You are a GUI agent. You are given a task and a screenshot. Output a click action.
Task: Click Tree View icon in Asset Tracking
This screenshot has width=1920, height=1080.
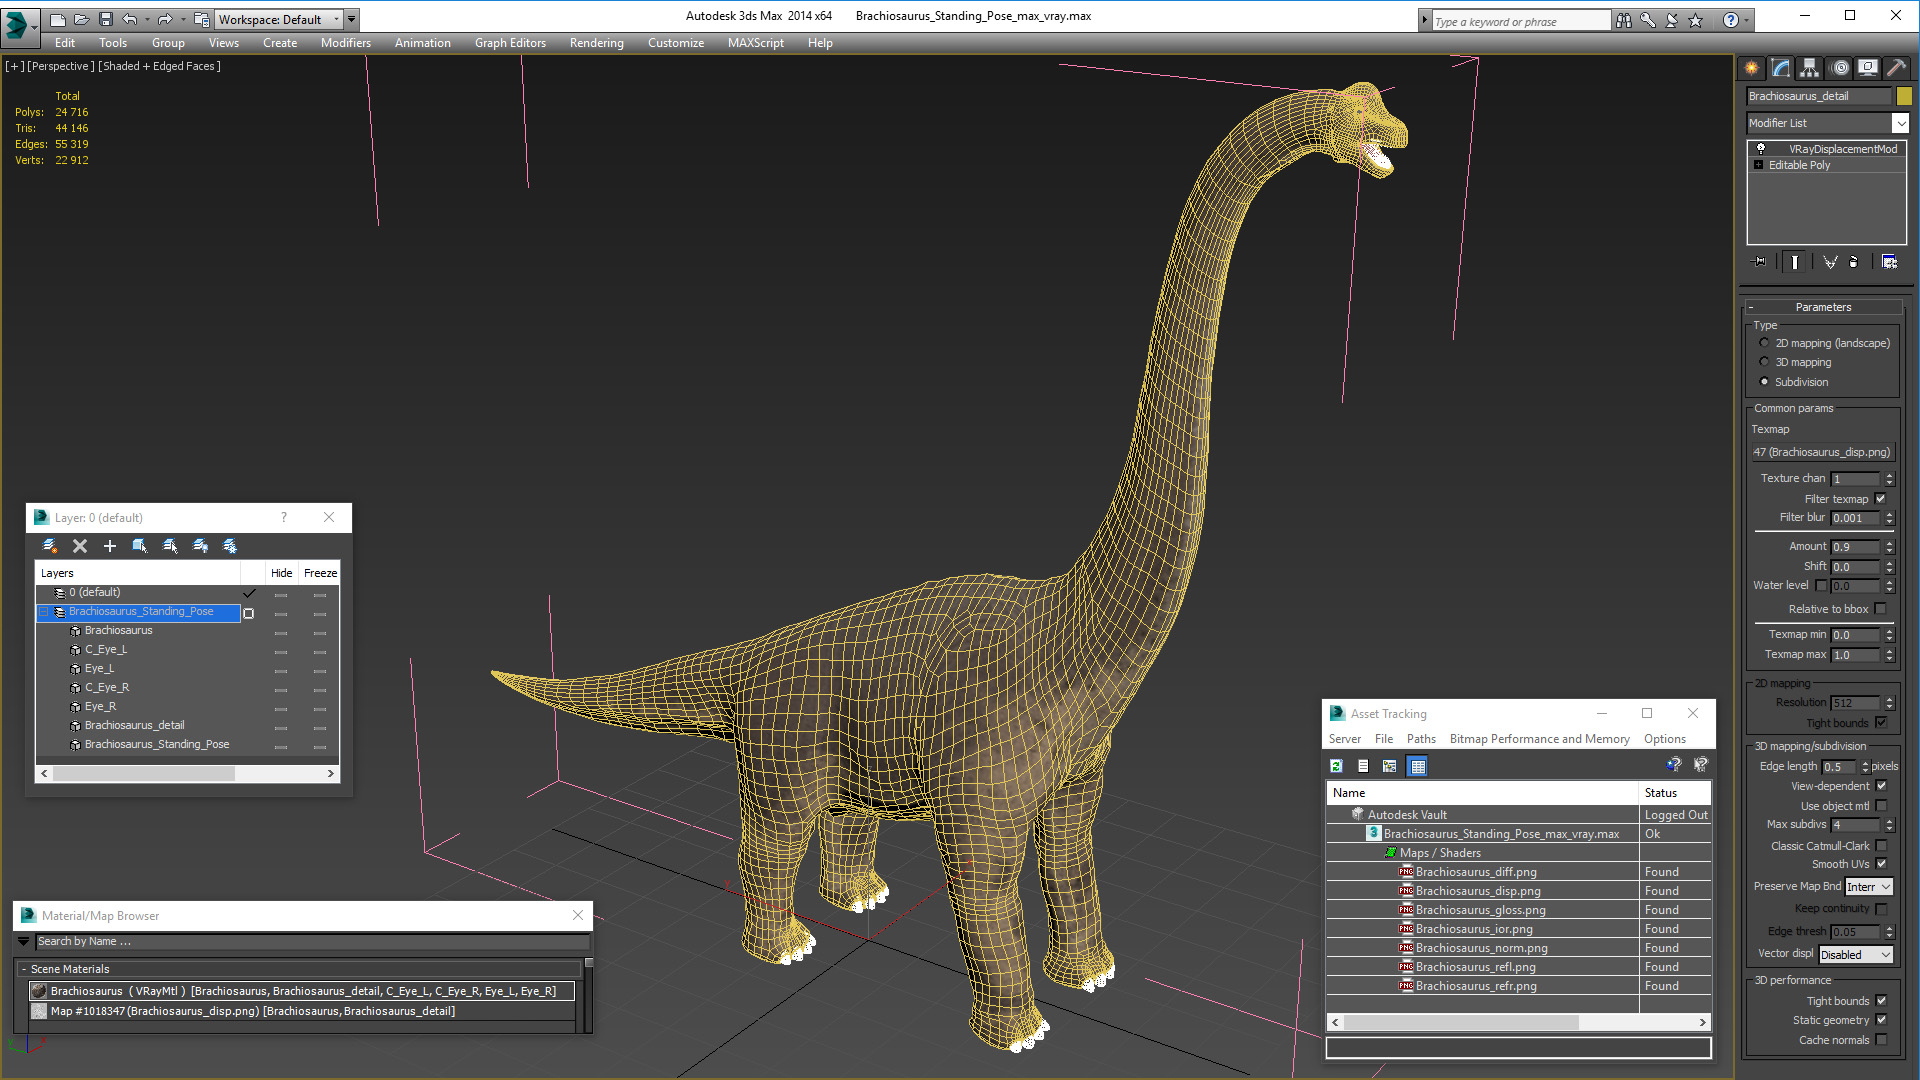(x=1390, y=766)
